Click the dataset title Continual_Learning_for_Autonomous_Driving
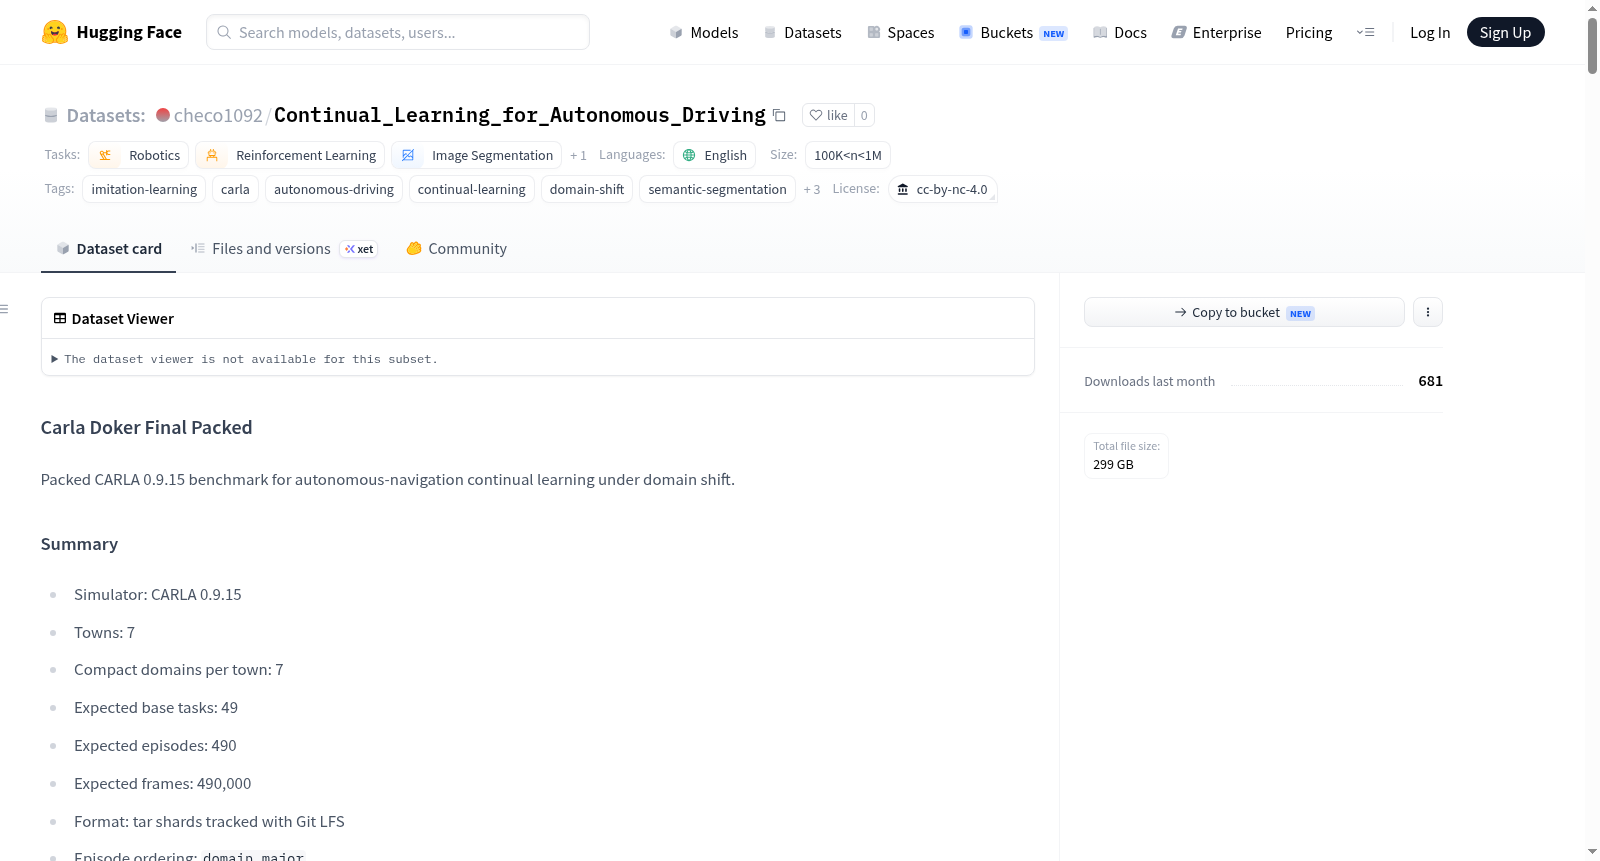 (x=520, y=115)
